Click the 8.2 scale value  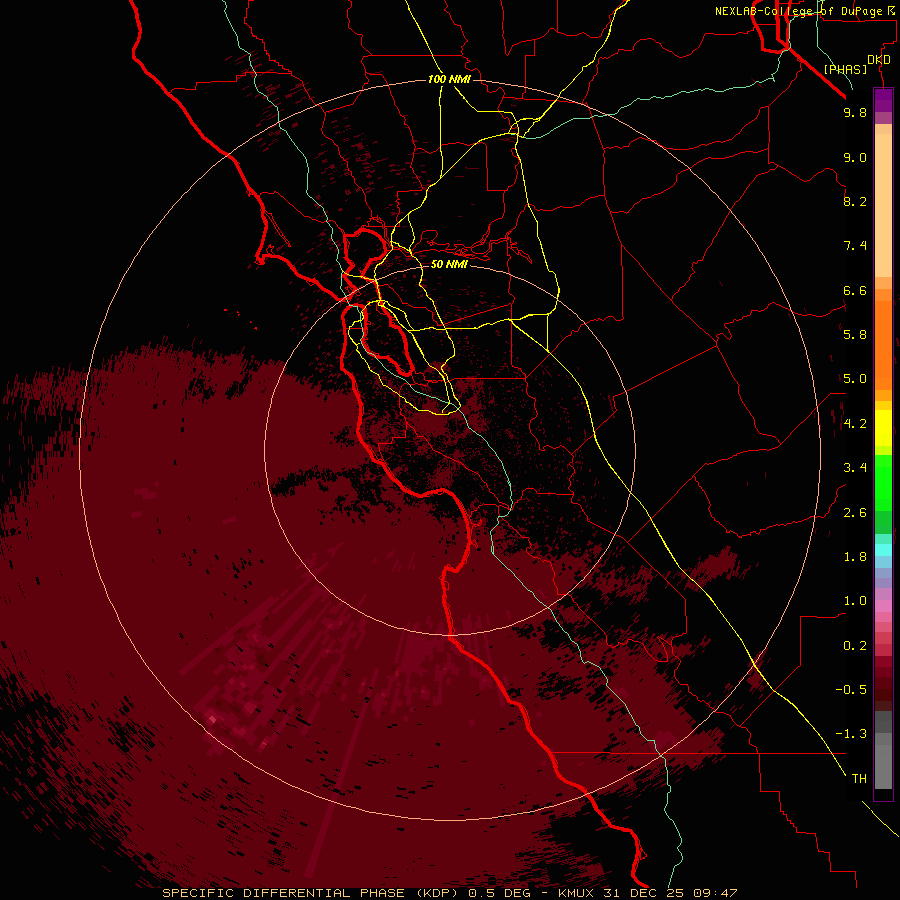click(x=855, y=201)
